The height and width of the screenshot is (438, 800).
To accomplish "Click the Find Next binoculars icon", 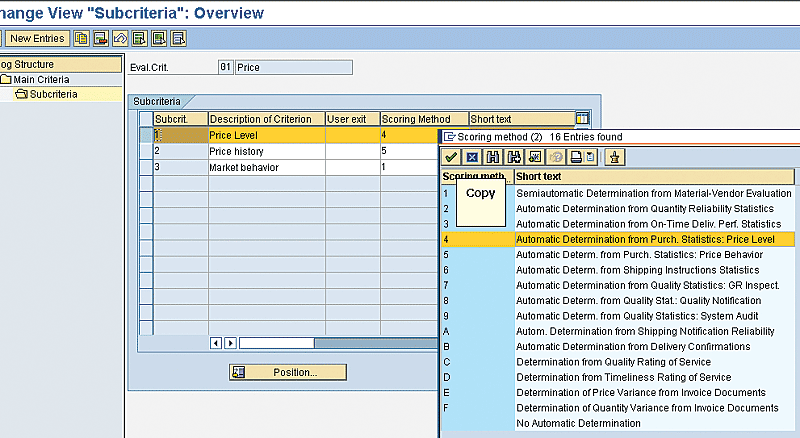I will pyautogui.click(x=514, y=157).
